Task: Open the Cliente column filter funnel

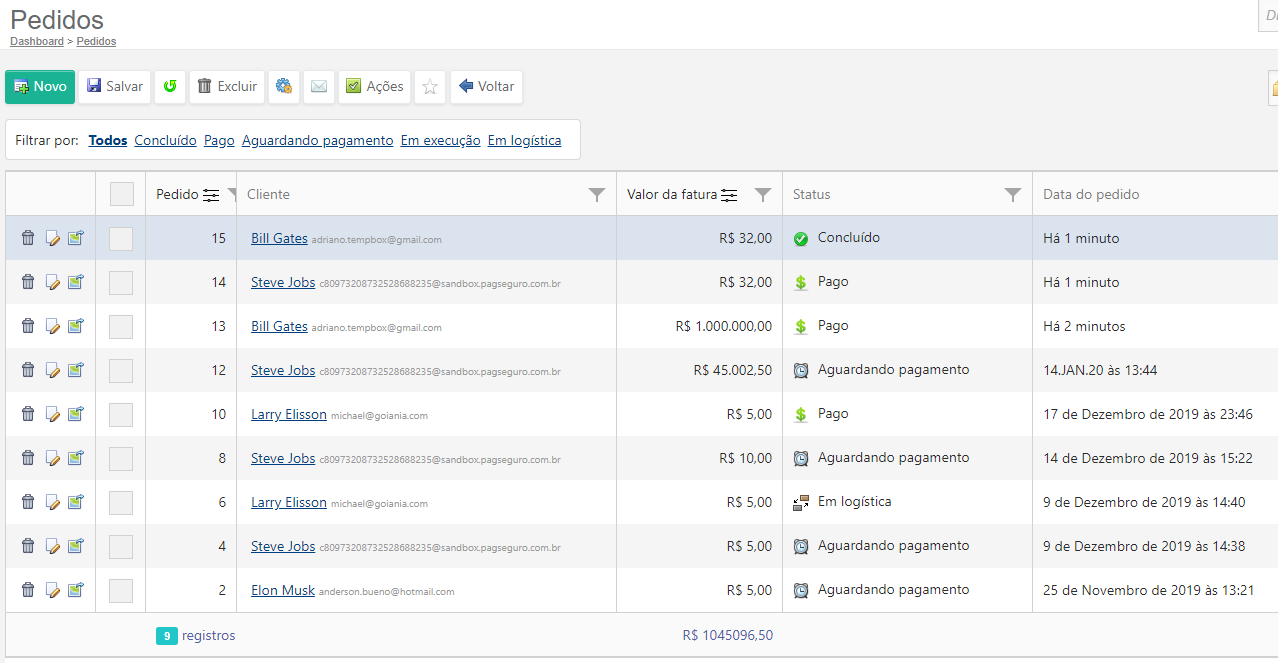Action: tap(597, 195)
